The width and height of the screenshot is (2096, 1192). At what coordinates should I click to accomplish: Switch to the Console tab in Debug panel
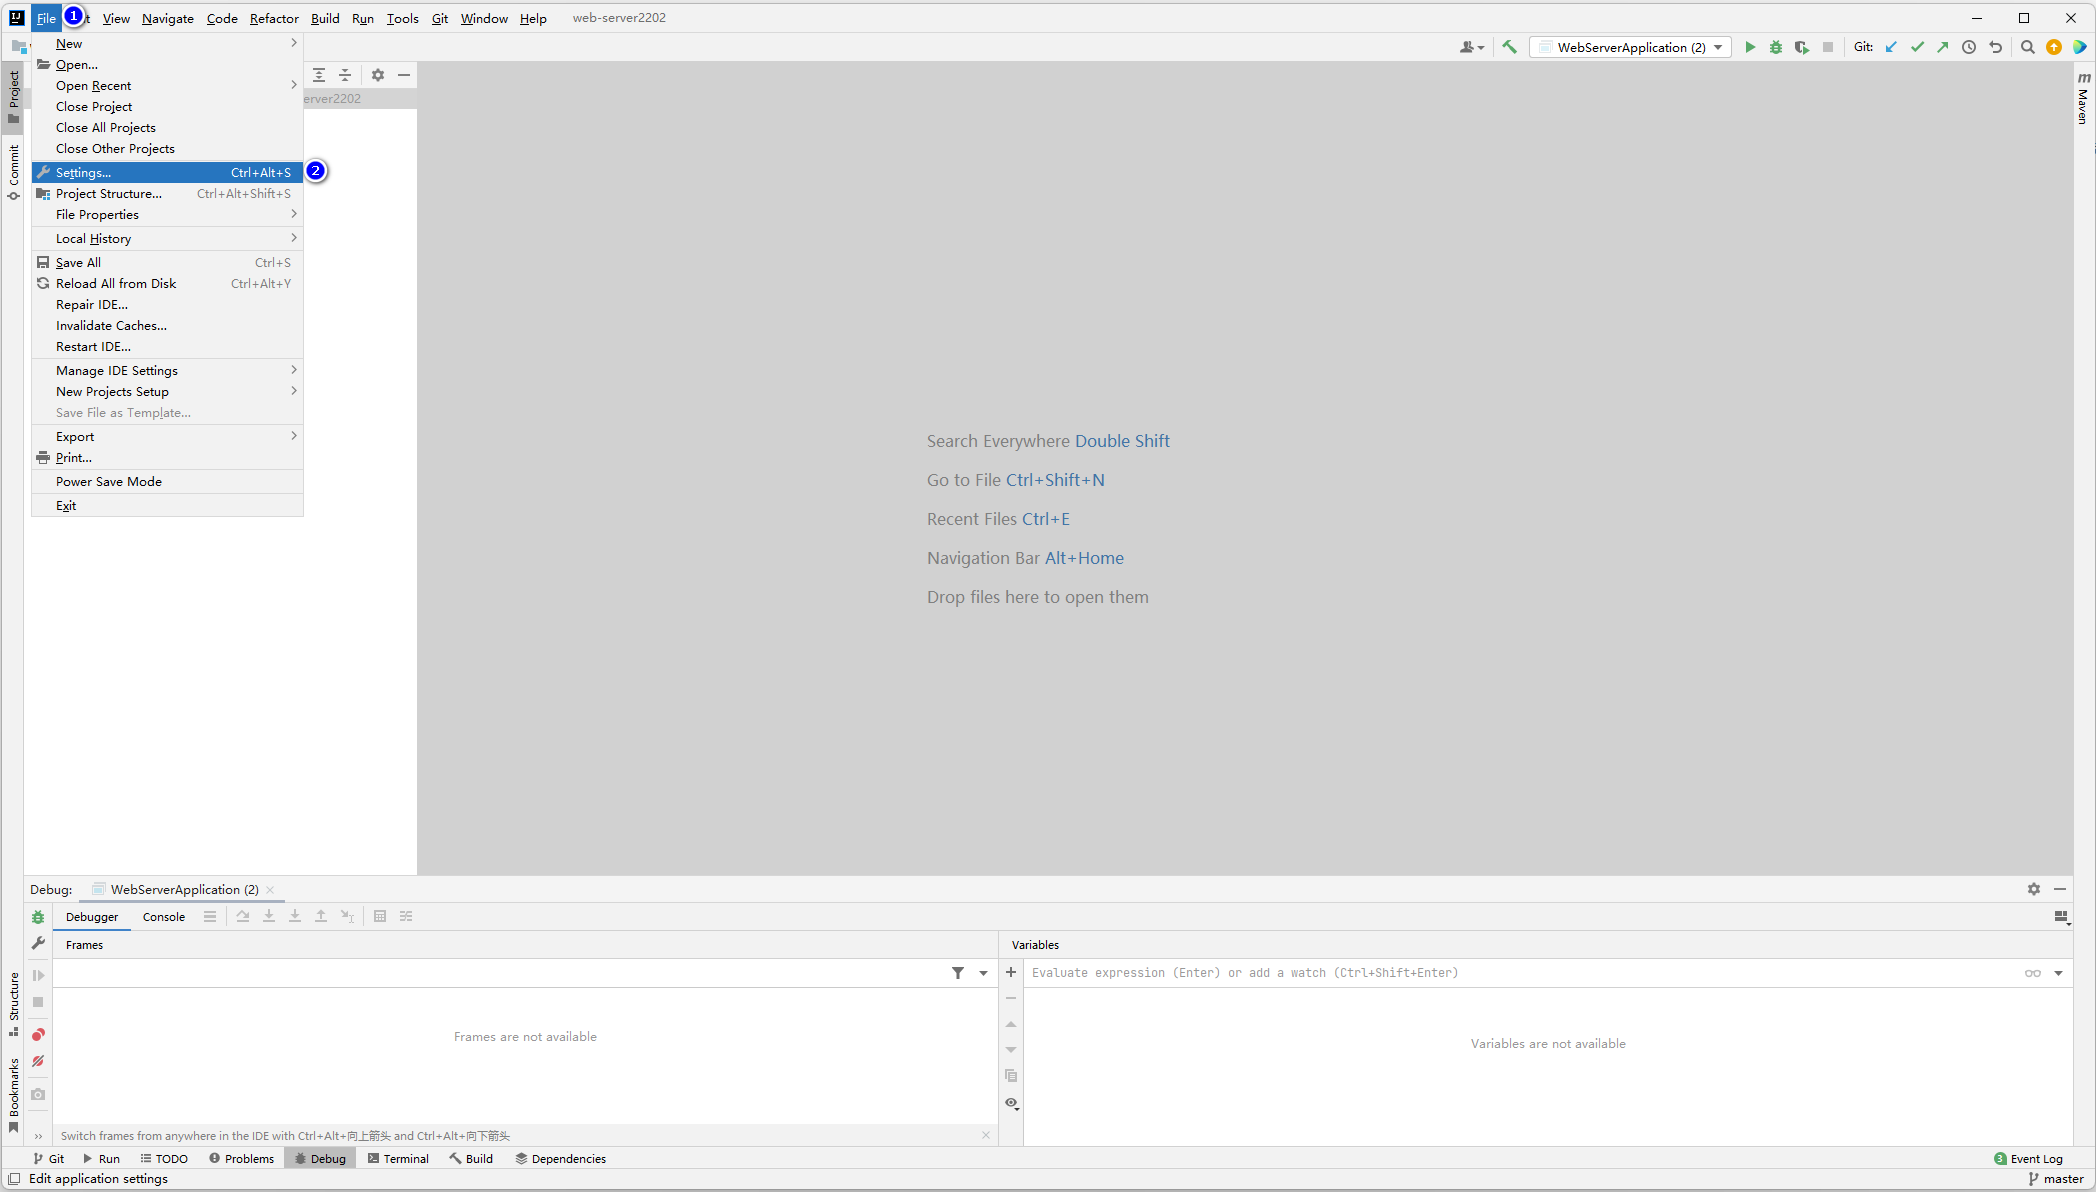(x=163, y=917)
